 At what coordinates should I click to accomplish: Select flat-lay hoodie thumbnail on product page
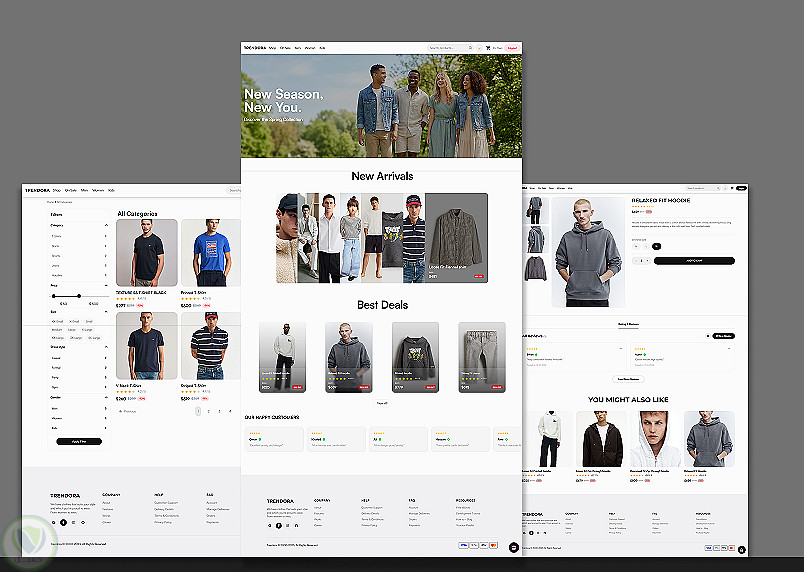click(535, 268)
